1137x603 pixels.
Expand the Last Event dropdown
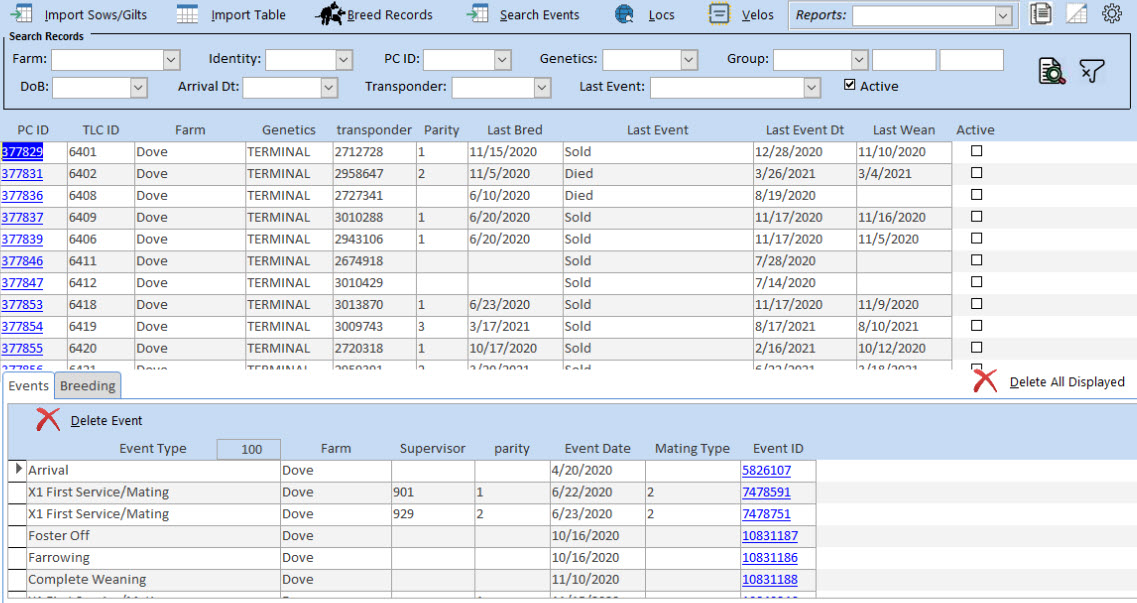[x=812, y=88]
